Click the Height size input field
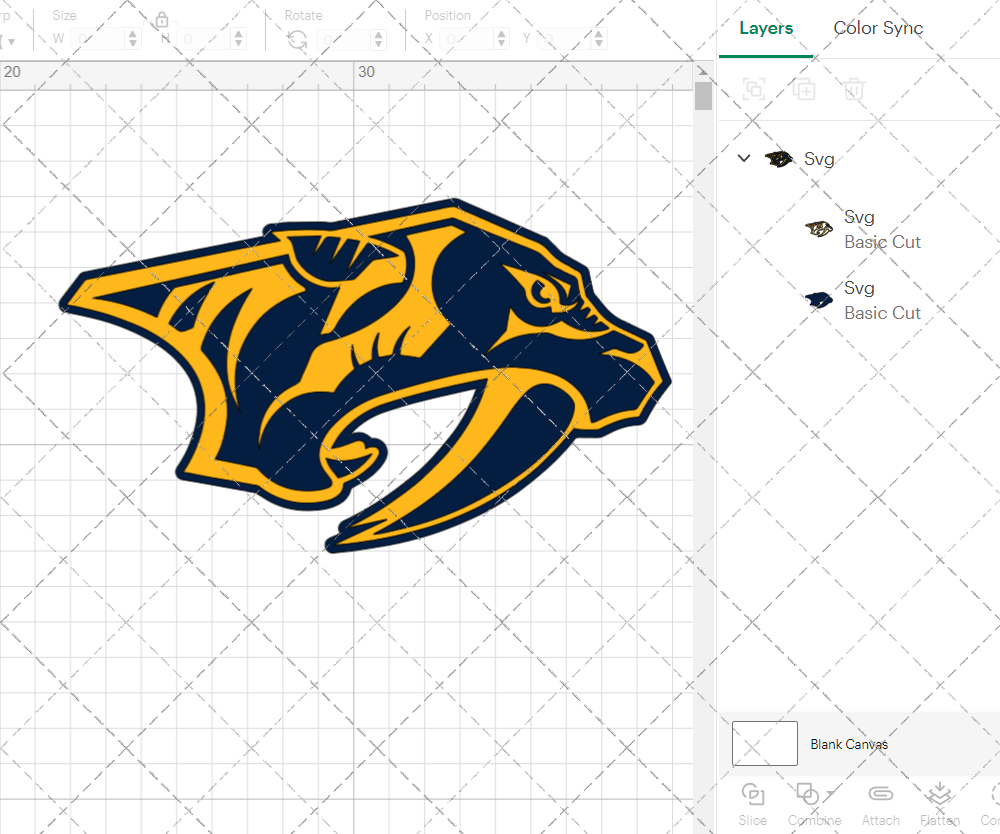Image resolution: width=1000 pixels, height=834 pixels. pyautogui.click(x=203, y=39)
